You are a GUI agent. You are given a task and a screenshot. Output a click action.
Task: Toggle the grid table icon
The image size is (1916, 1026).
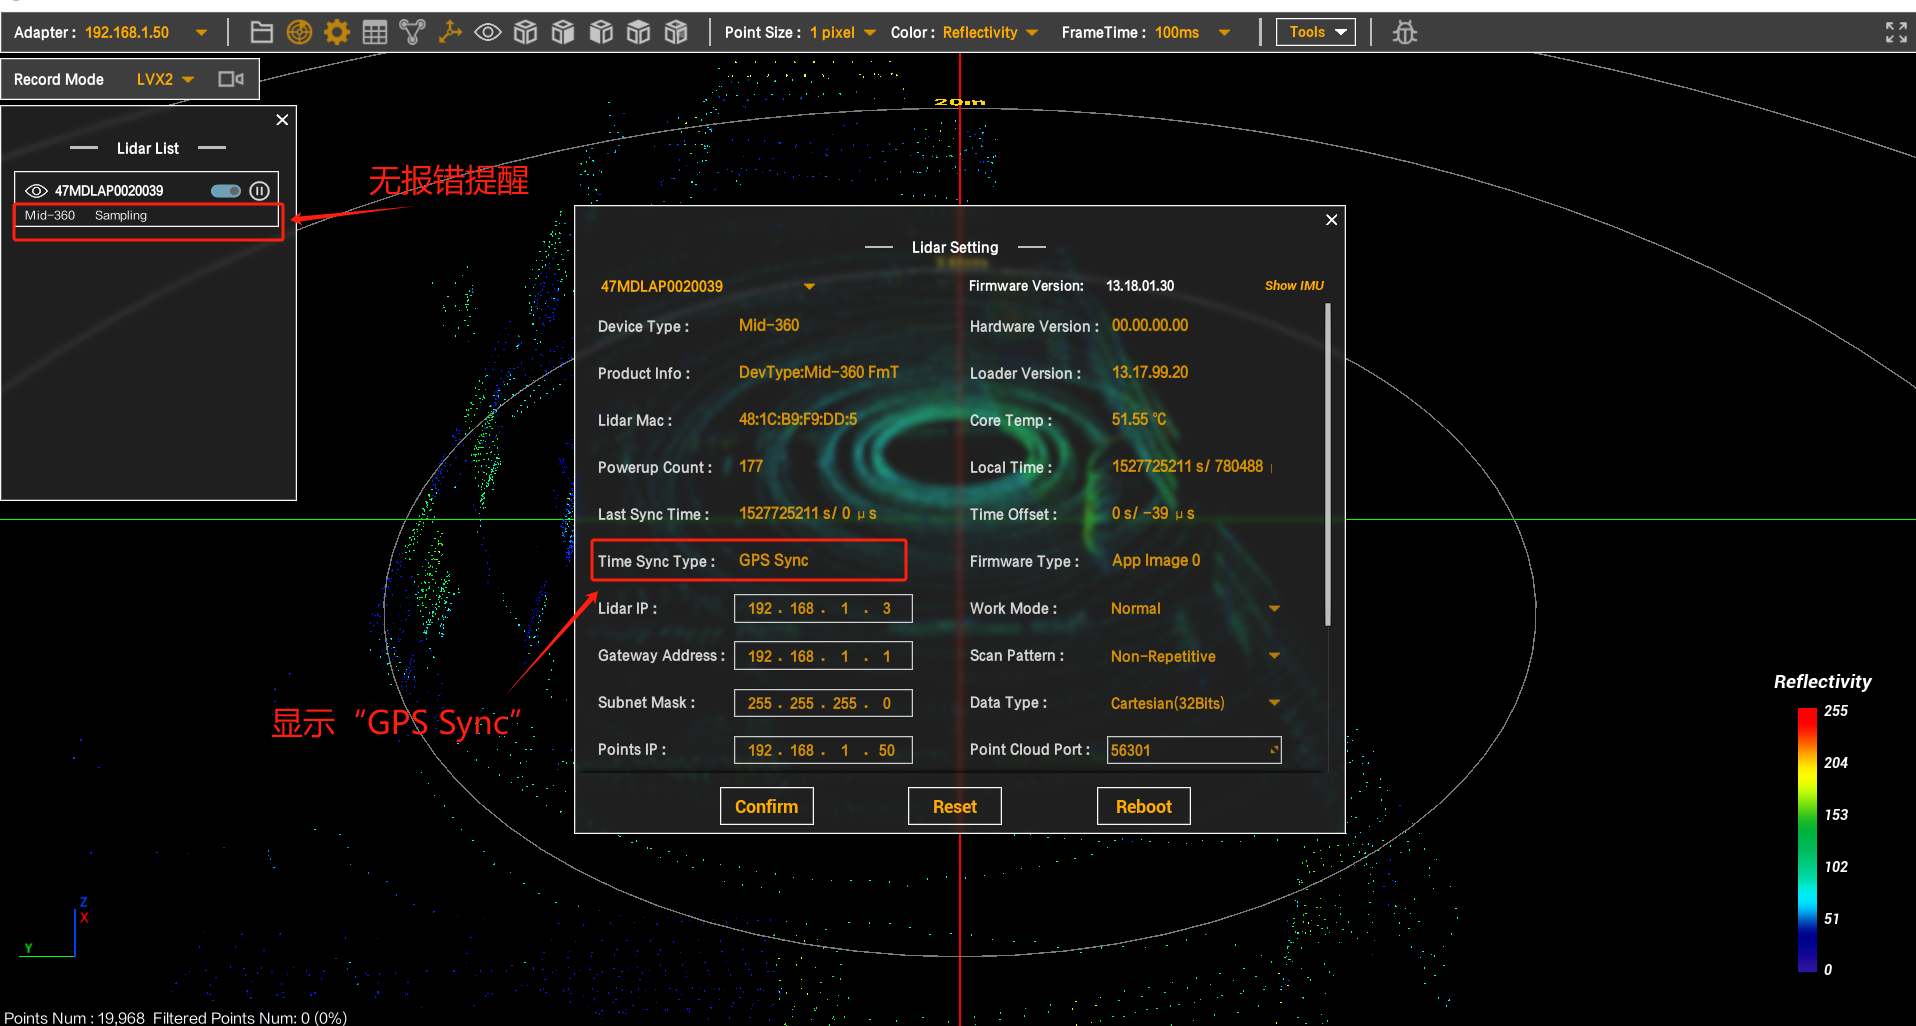click(375, 32)
